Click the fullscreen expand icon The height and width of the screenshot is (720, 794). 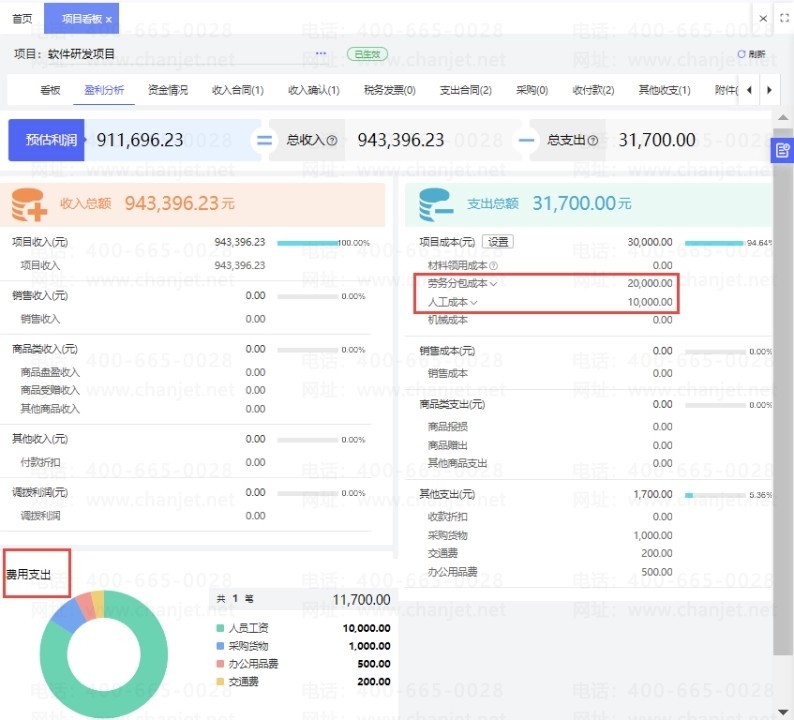click(784, 18)
